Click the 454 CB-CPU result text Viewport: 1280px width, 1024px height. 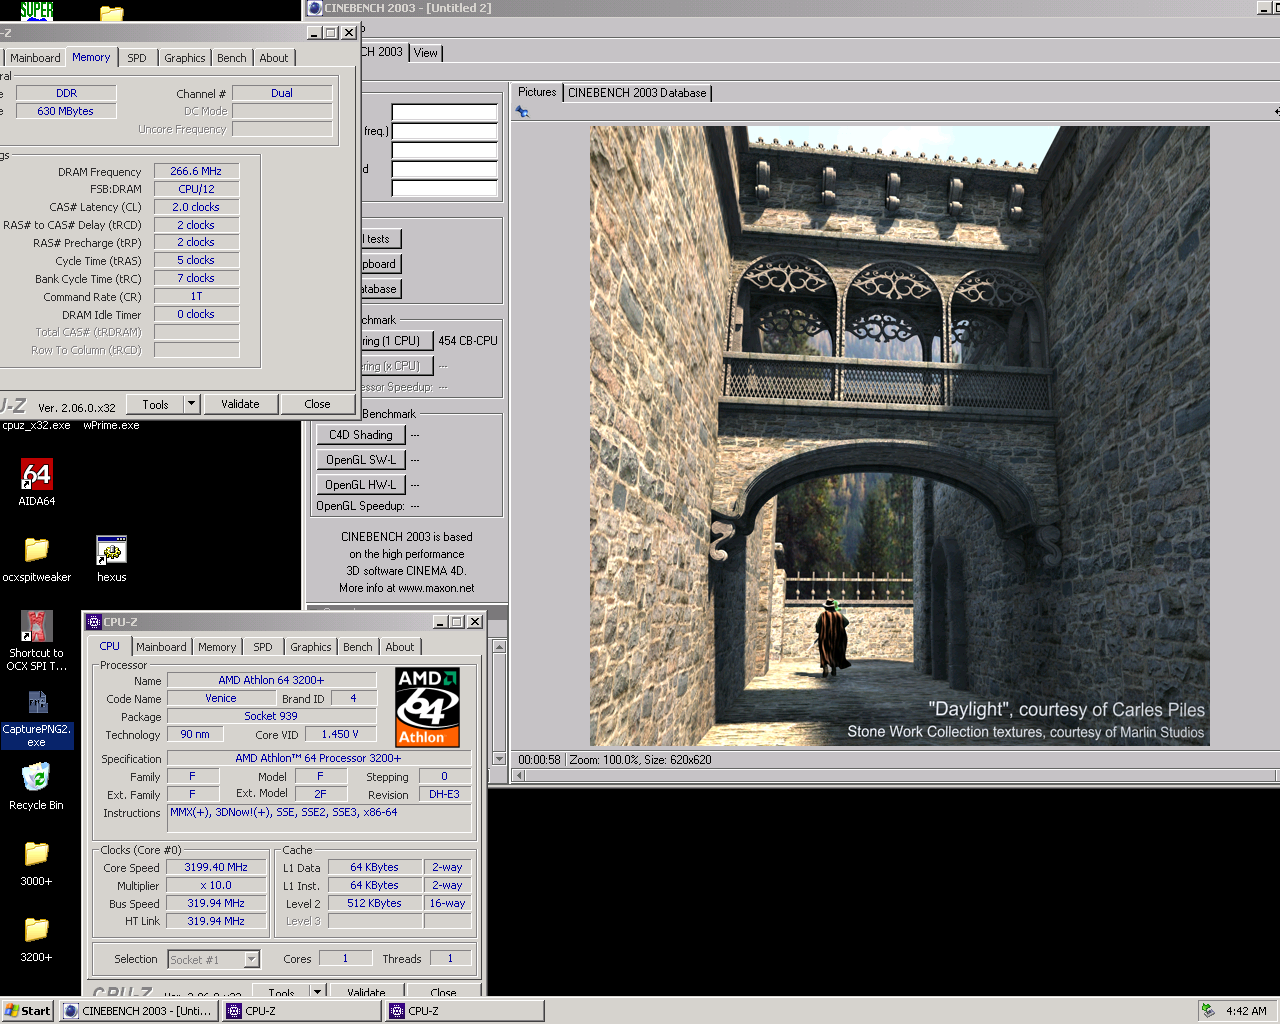point(468,341)
